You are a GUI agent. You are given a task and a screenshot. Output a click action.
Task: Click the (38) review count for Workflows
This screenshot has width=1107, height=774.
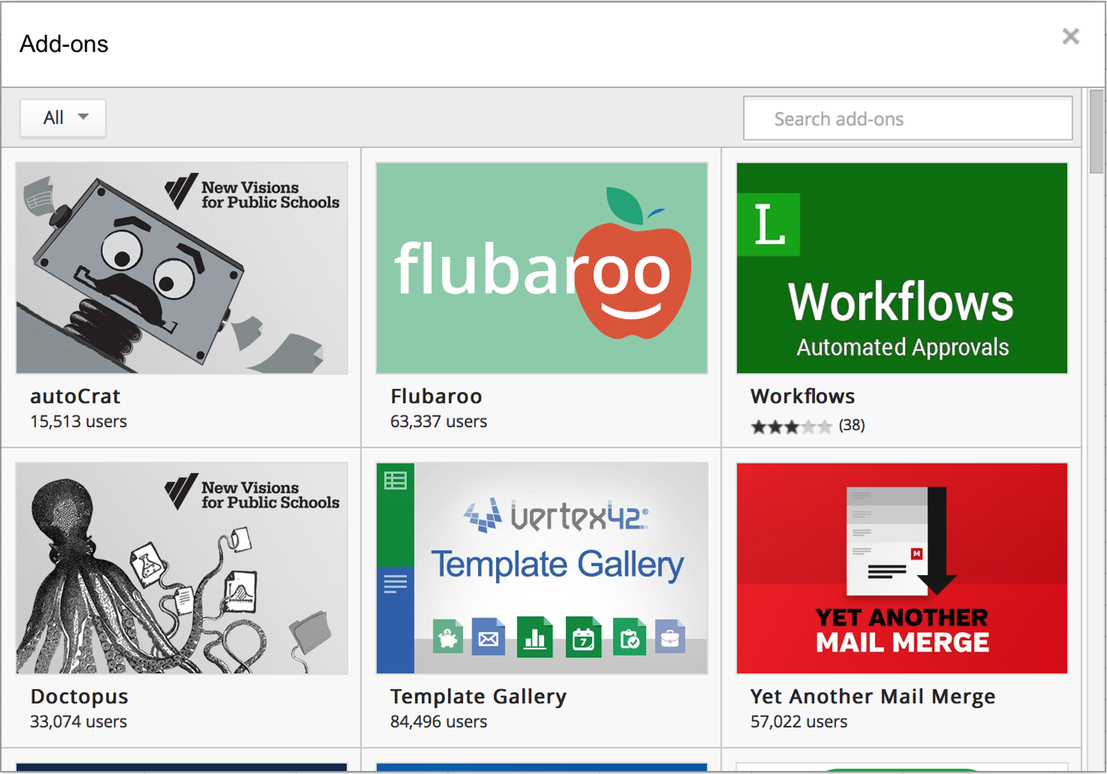point(851,425)
